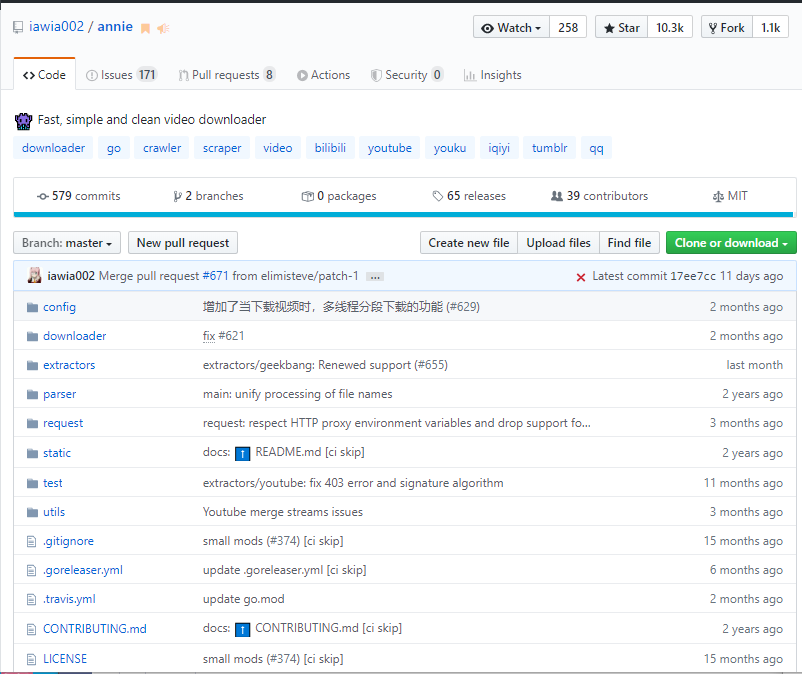Click the blue language color bar
This screenshot has width=802, height=674.
click(403, 214)
